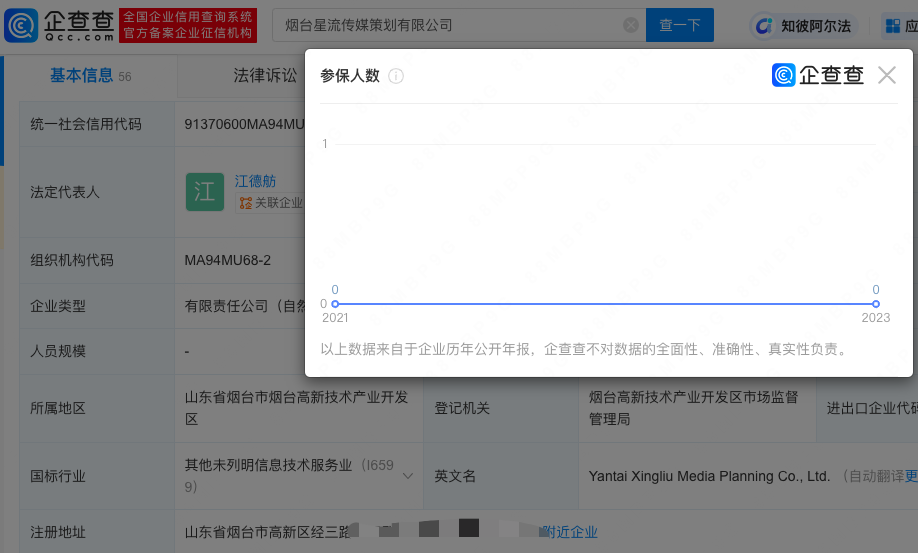Viewport: 918px width, 553px height.
Task: Open legal representative 江德舫's profile link
Action: point(255,181)
